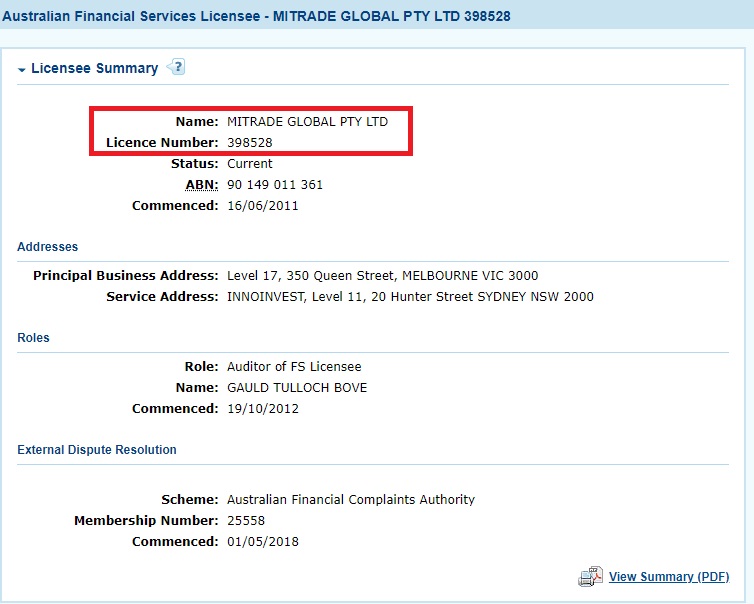Select the auditor name GAULD TULLOCH BOVE
This screenshot has height=604, width=754.
(297, 388)
